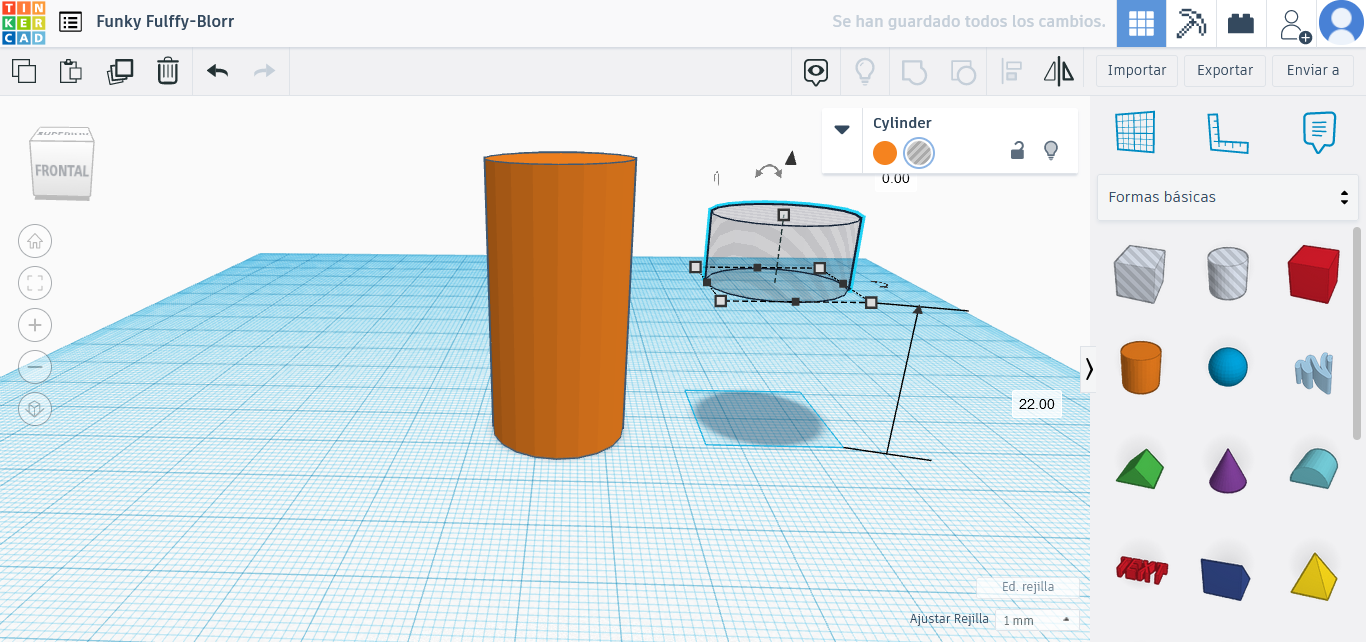Toggle the view-all notes eye icon
1366x642 pixels.
(817, 71)
